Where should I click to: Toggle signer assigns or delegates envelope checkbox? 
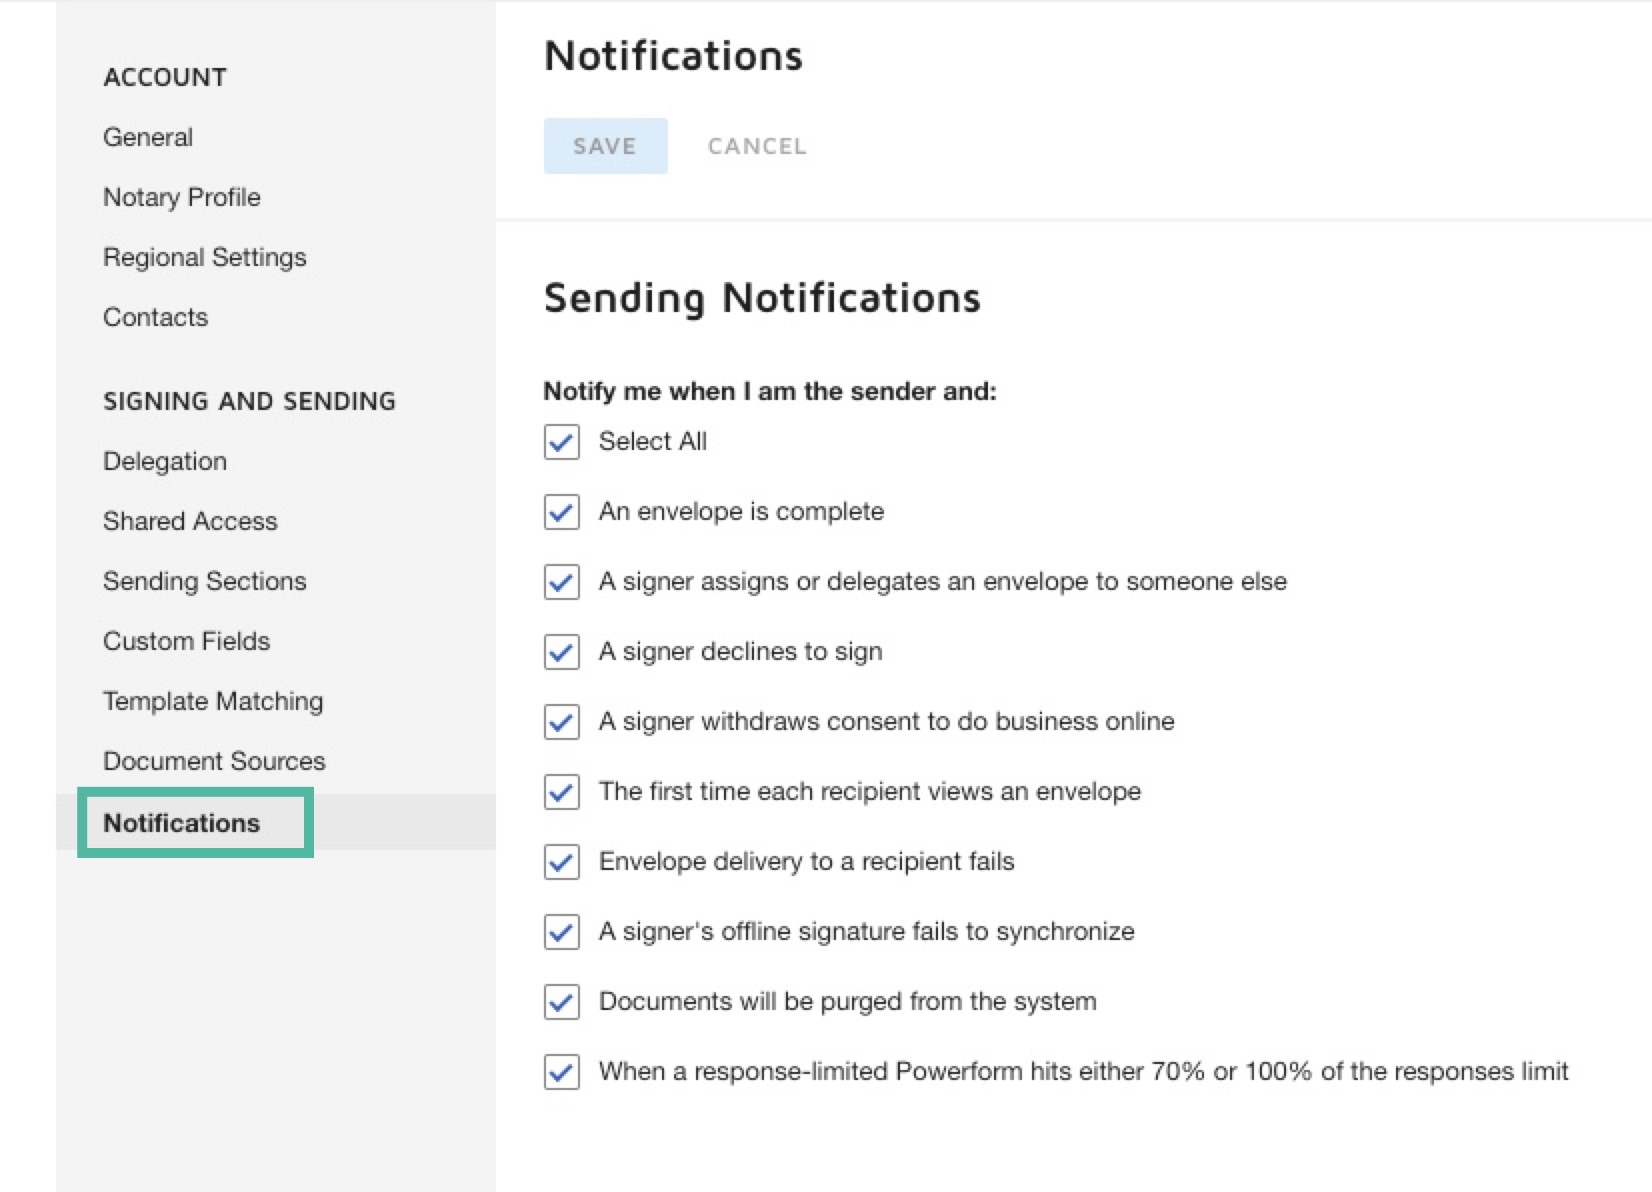[562, 582]
